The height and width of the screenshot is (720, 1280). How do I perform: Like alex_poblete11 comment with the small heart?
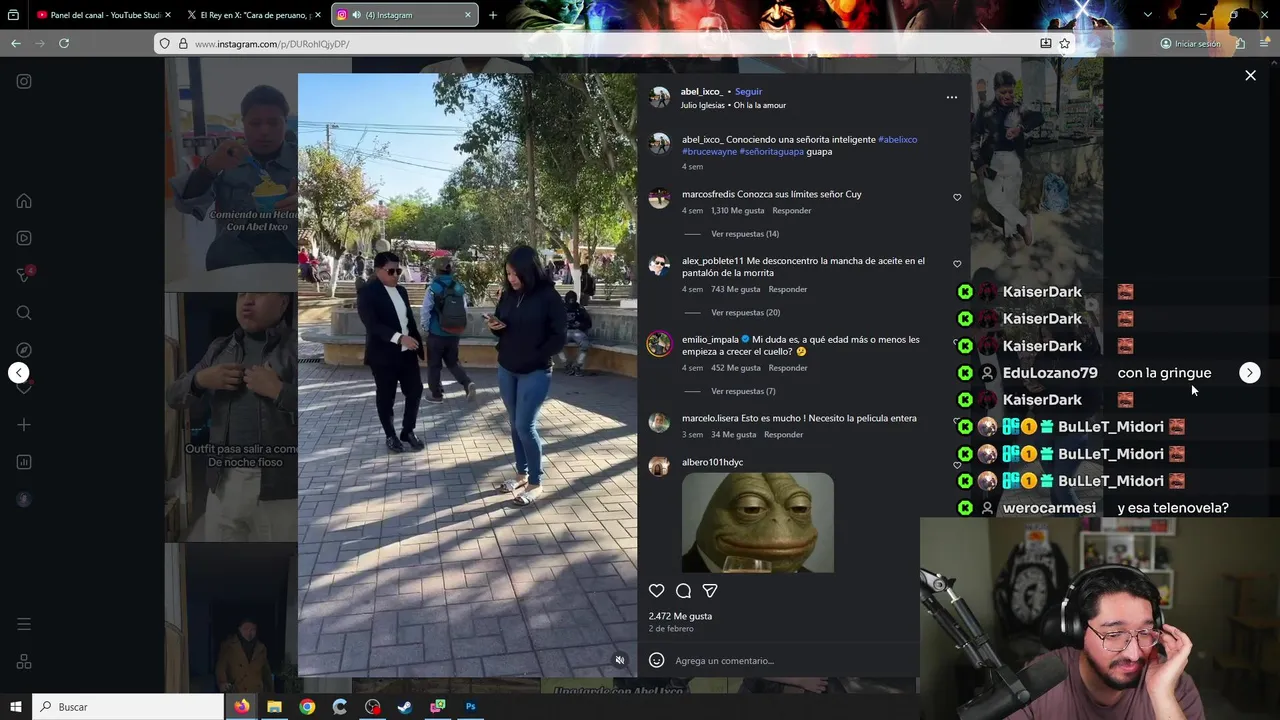957,264
